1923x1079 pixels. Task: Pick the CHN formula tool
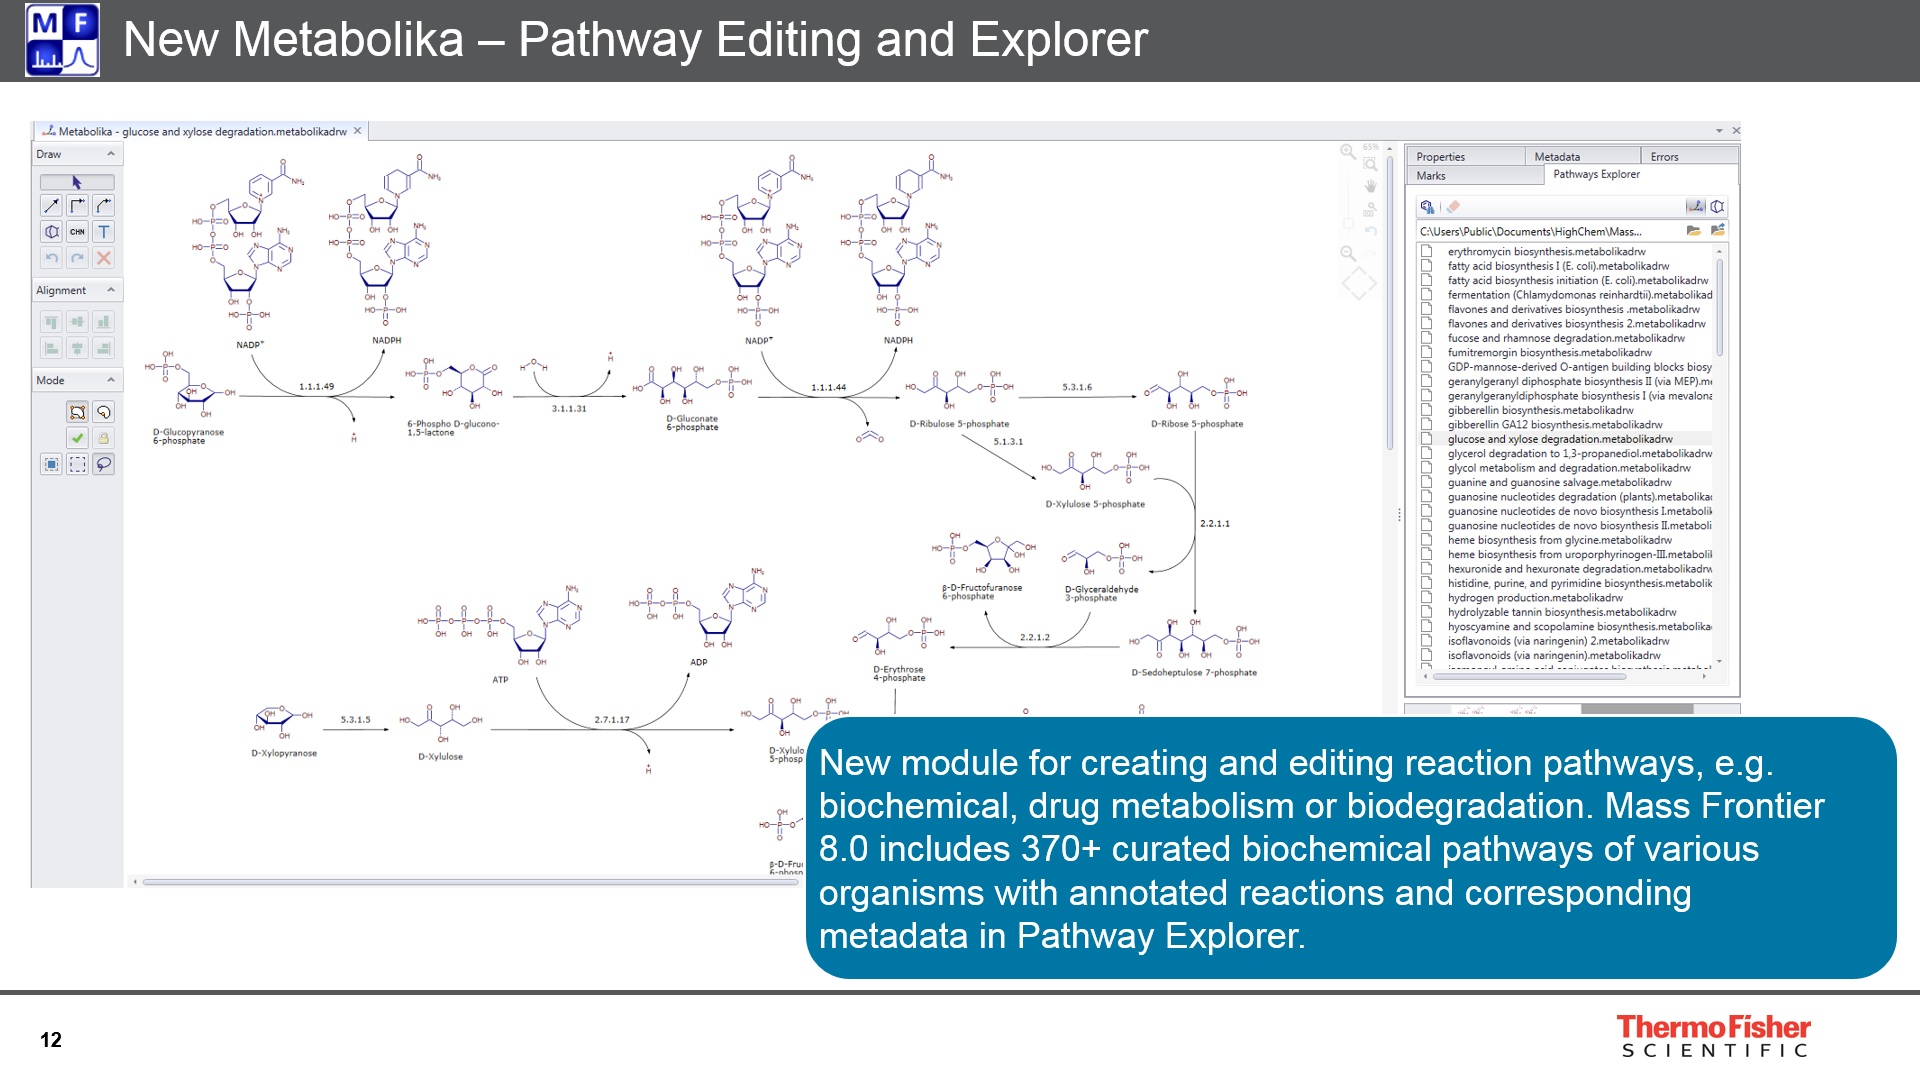77,232
